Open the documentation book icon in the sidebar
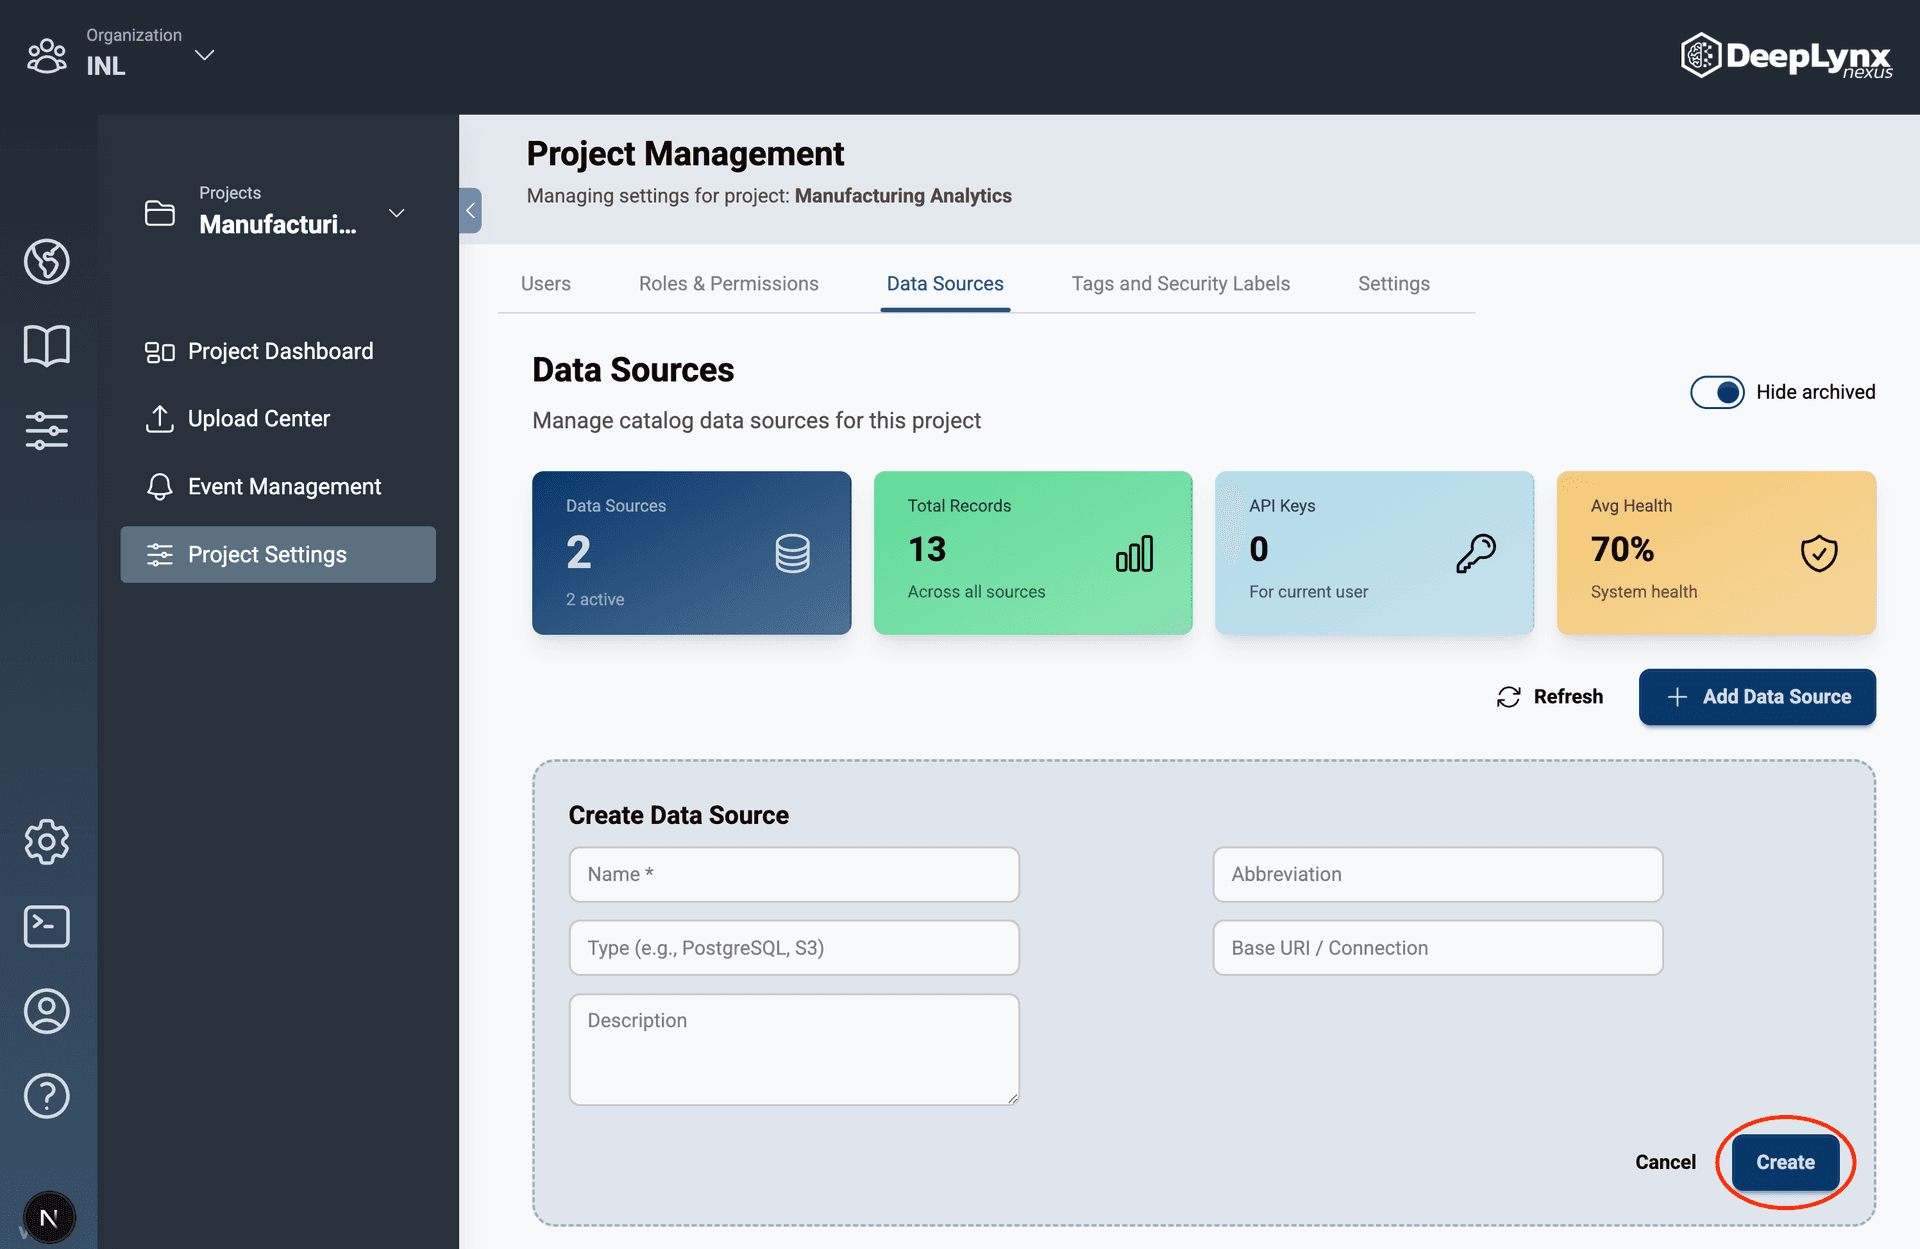This screenshot has height=1249, width=1920. [46, 345]
